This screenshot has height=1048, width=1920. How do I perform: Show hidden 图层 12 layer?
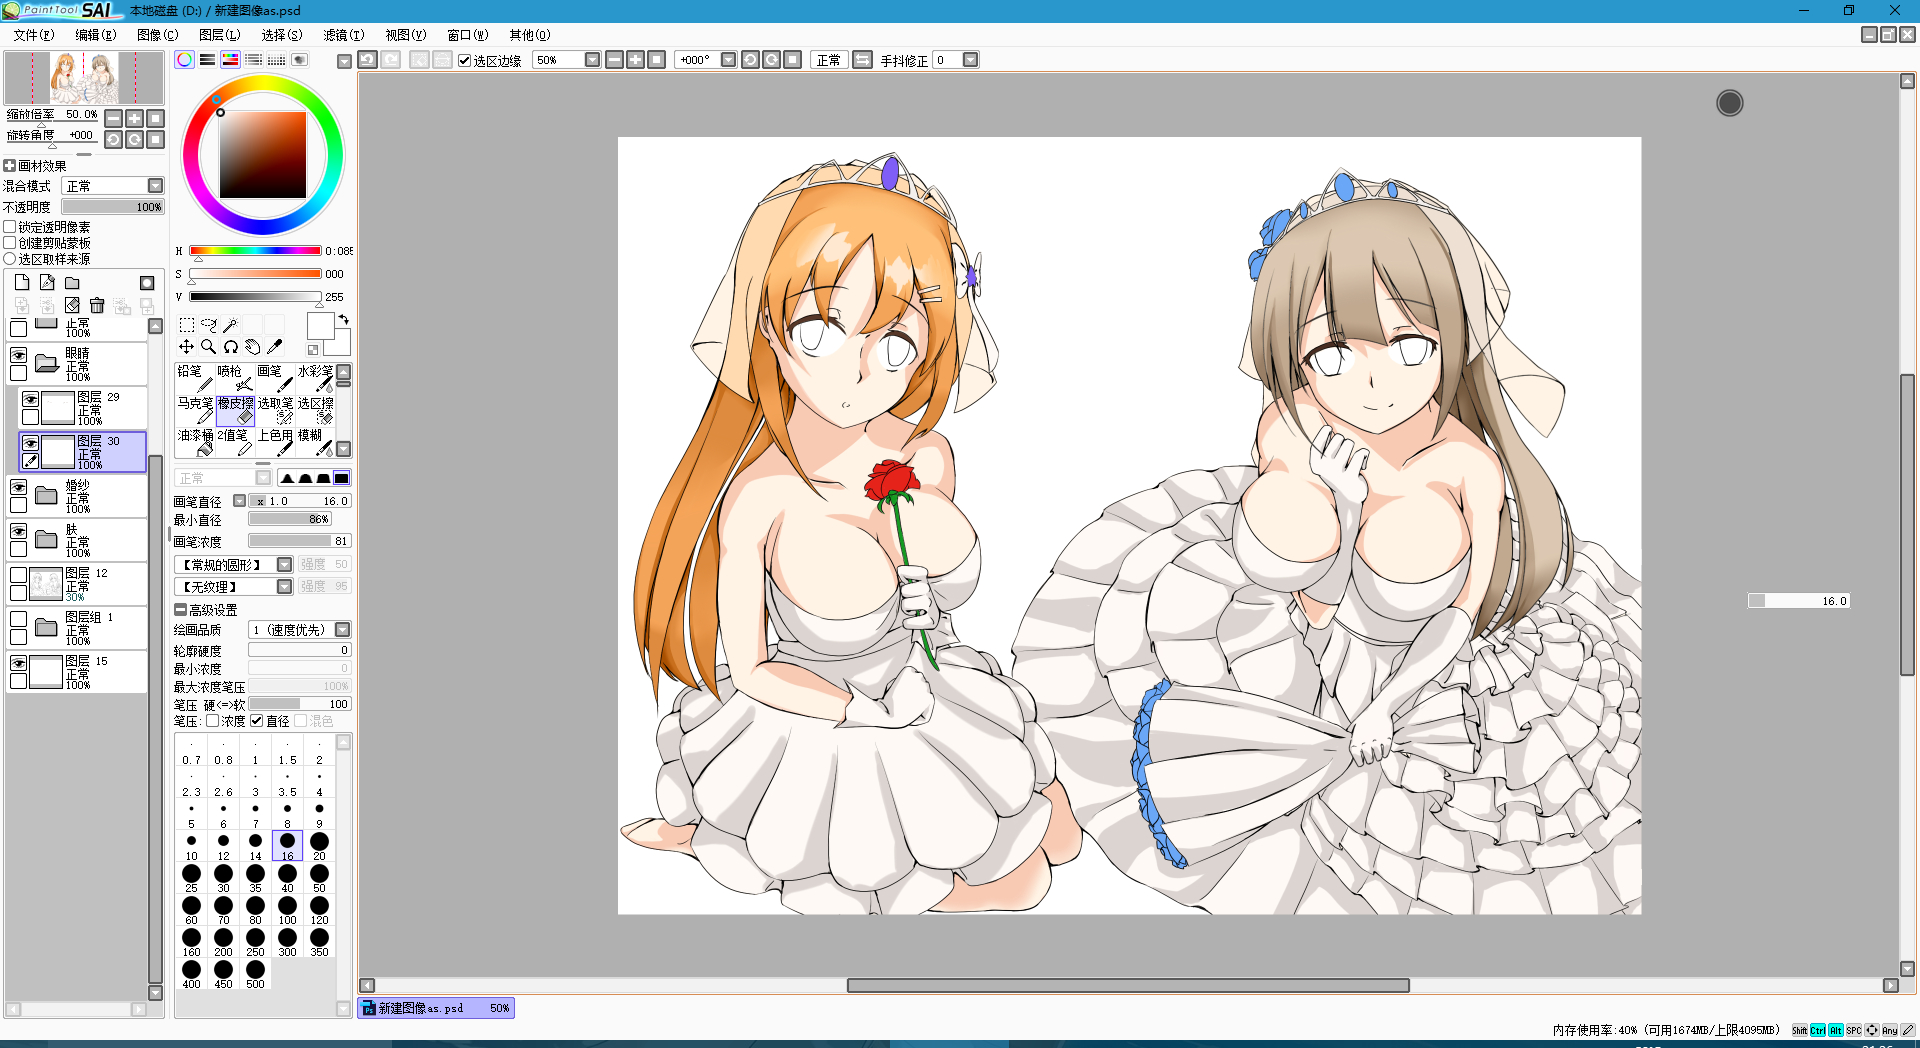click(18, 575)
